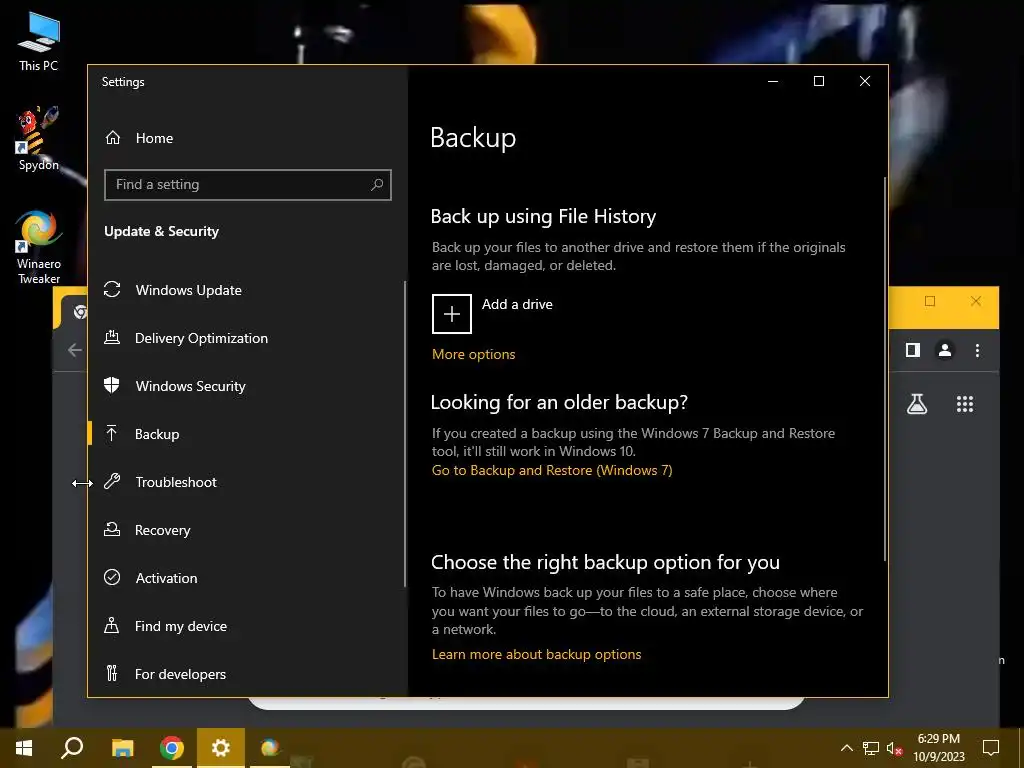Image resolution: width=1024 pixels, height=768 pixels.
Task: Minimize the Settings window
Action: 773,81
